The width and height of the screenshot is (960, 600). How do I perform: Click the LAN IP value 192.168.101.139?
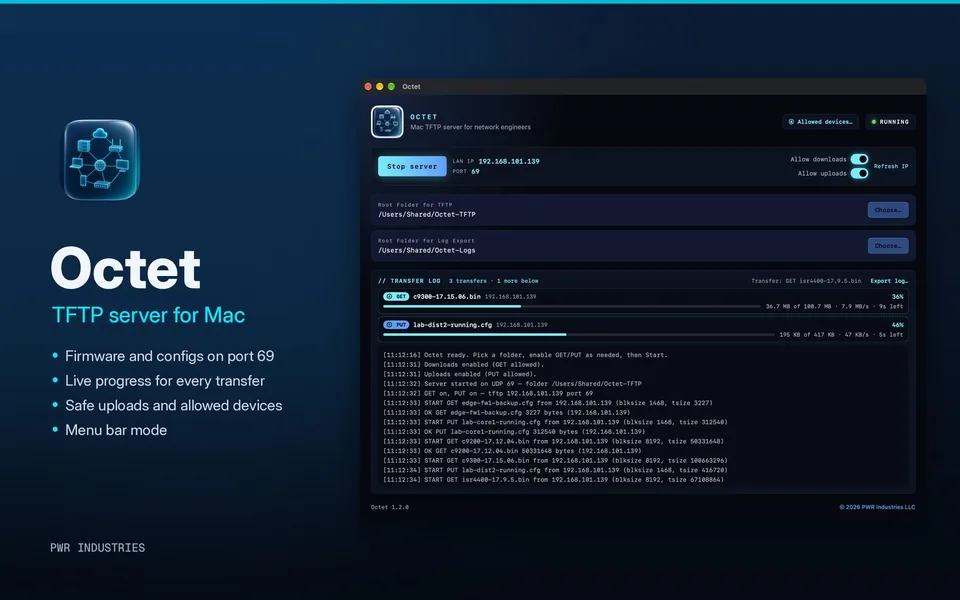pyautogui.click(x=509, y=162)
